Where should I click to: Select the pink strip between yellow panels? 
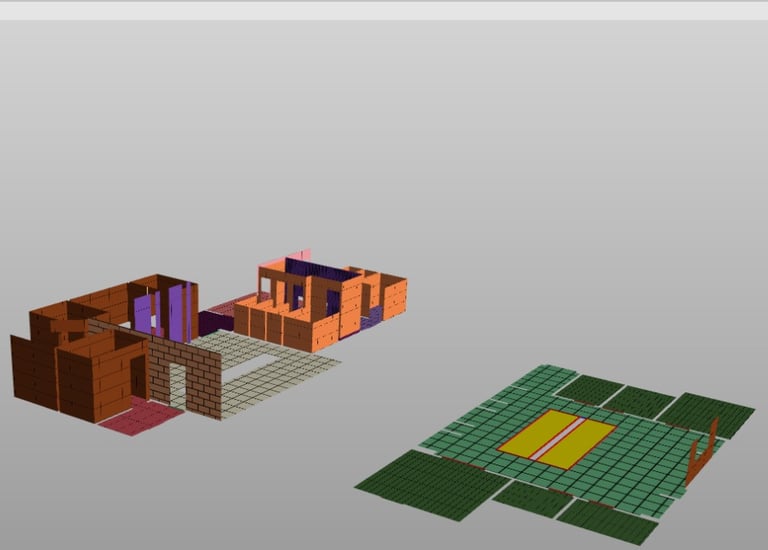[x=557, y=439]
